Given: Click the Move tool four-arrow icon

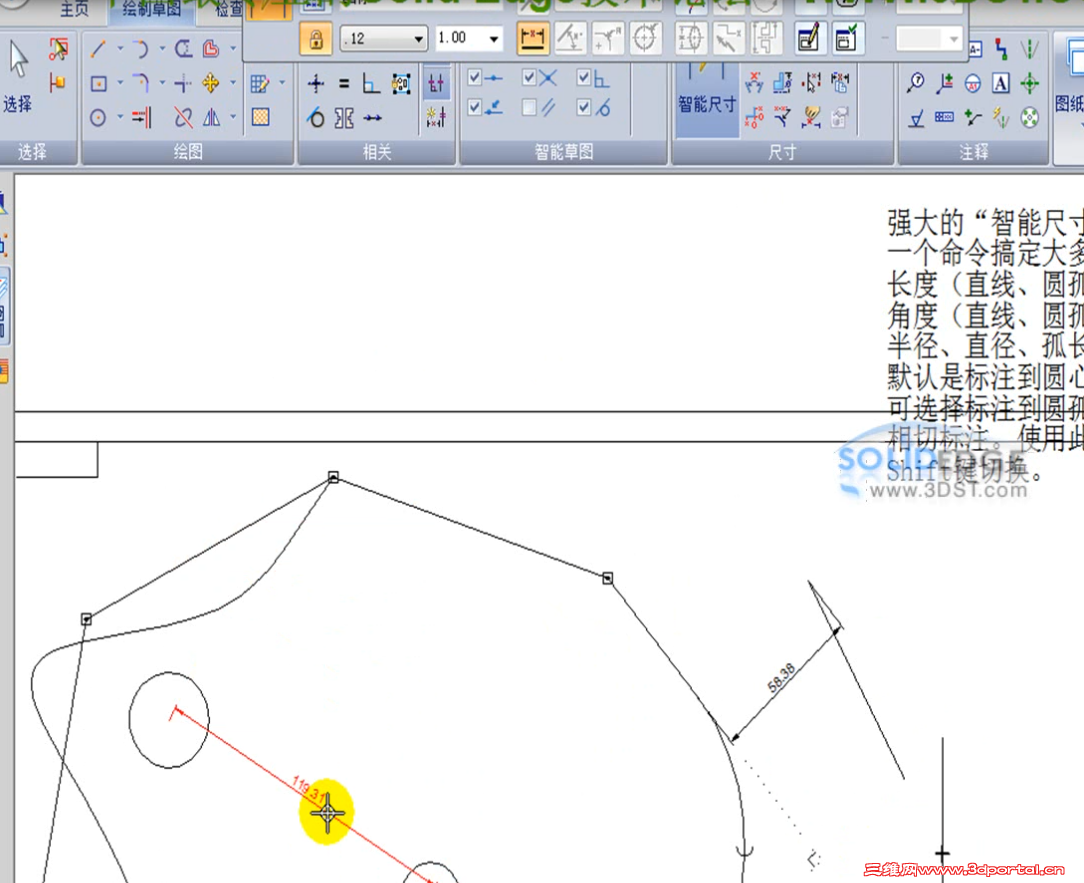Looking at the screenshot, I should 211,84.
